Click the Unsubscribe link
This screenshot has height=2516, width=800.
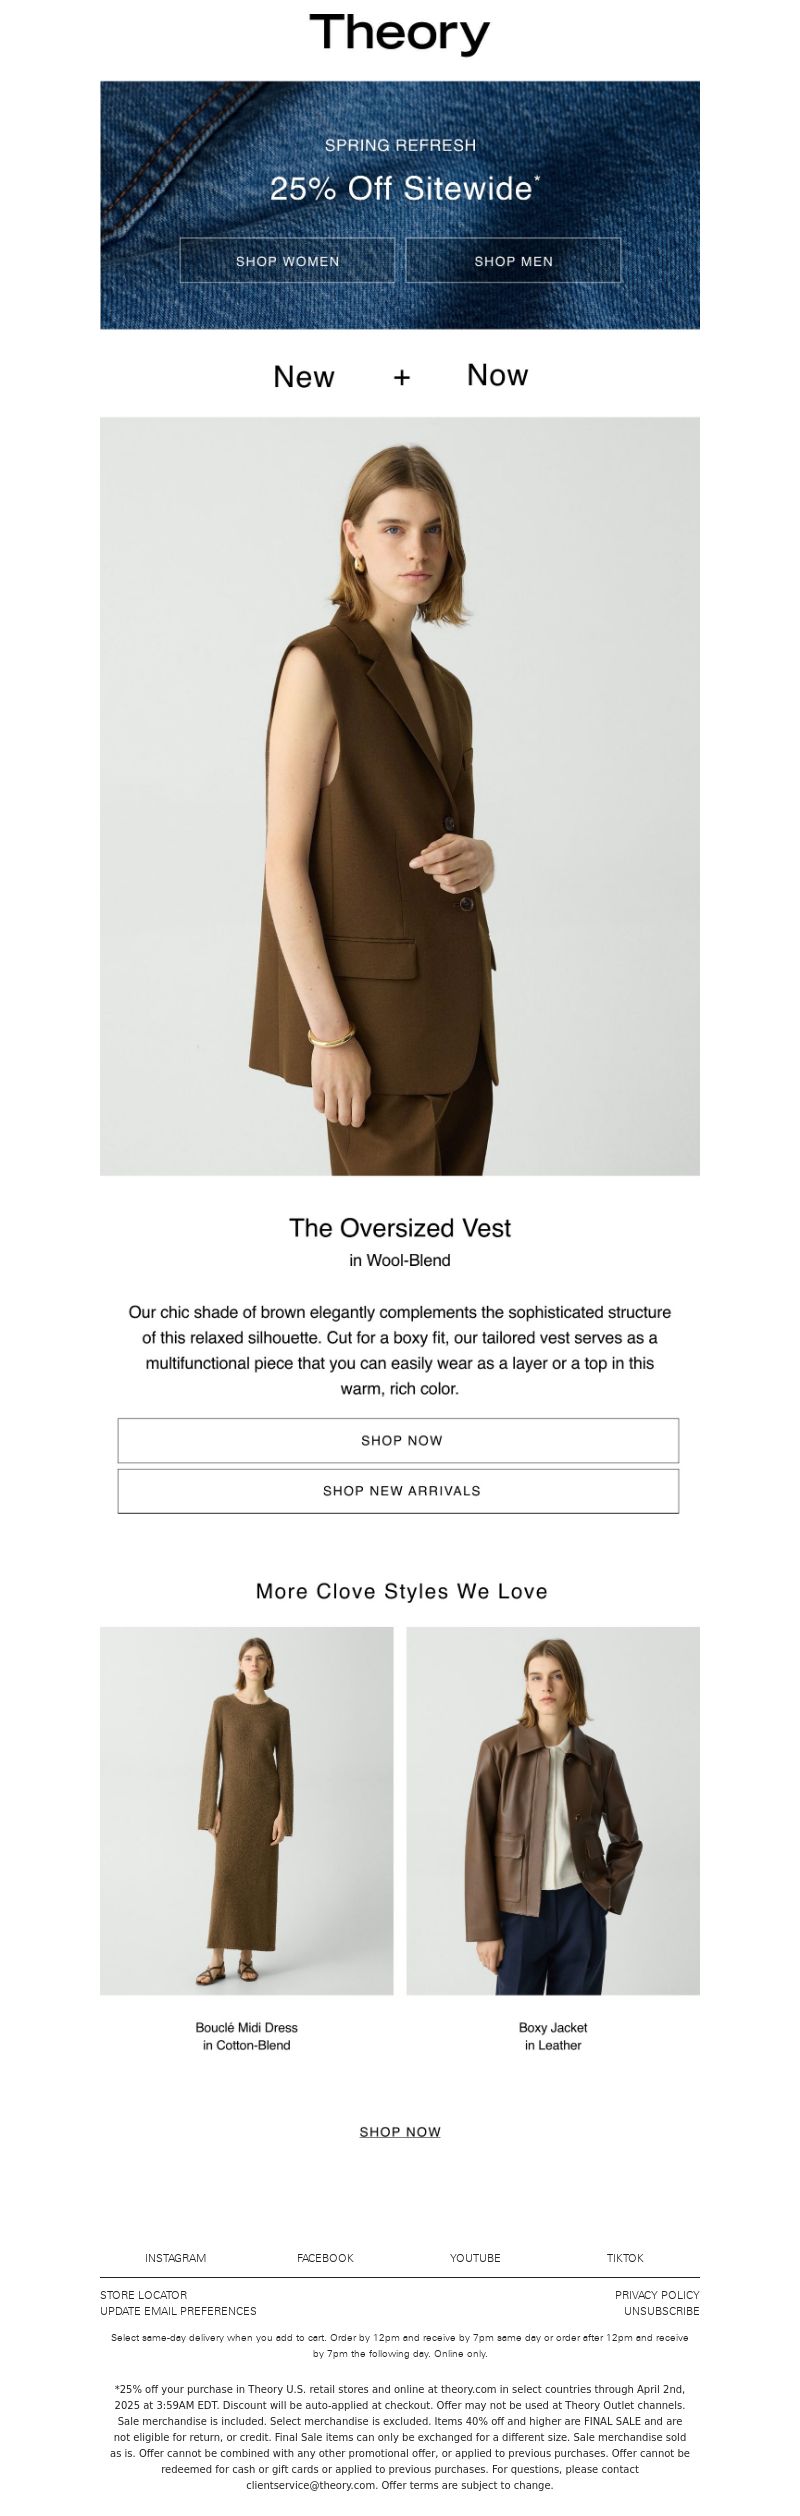(x=662, y=2311)
